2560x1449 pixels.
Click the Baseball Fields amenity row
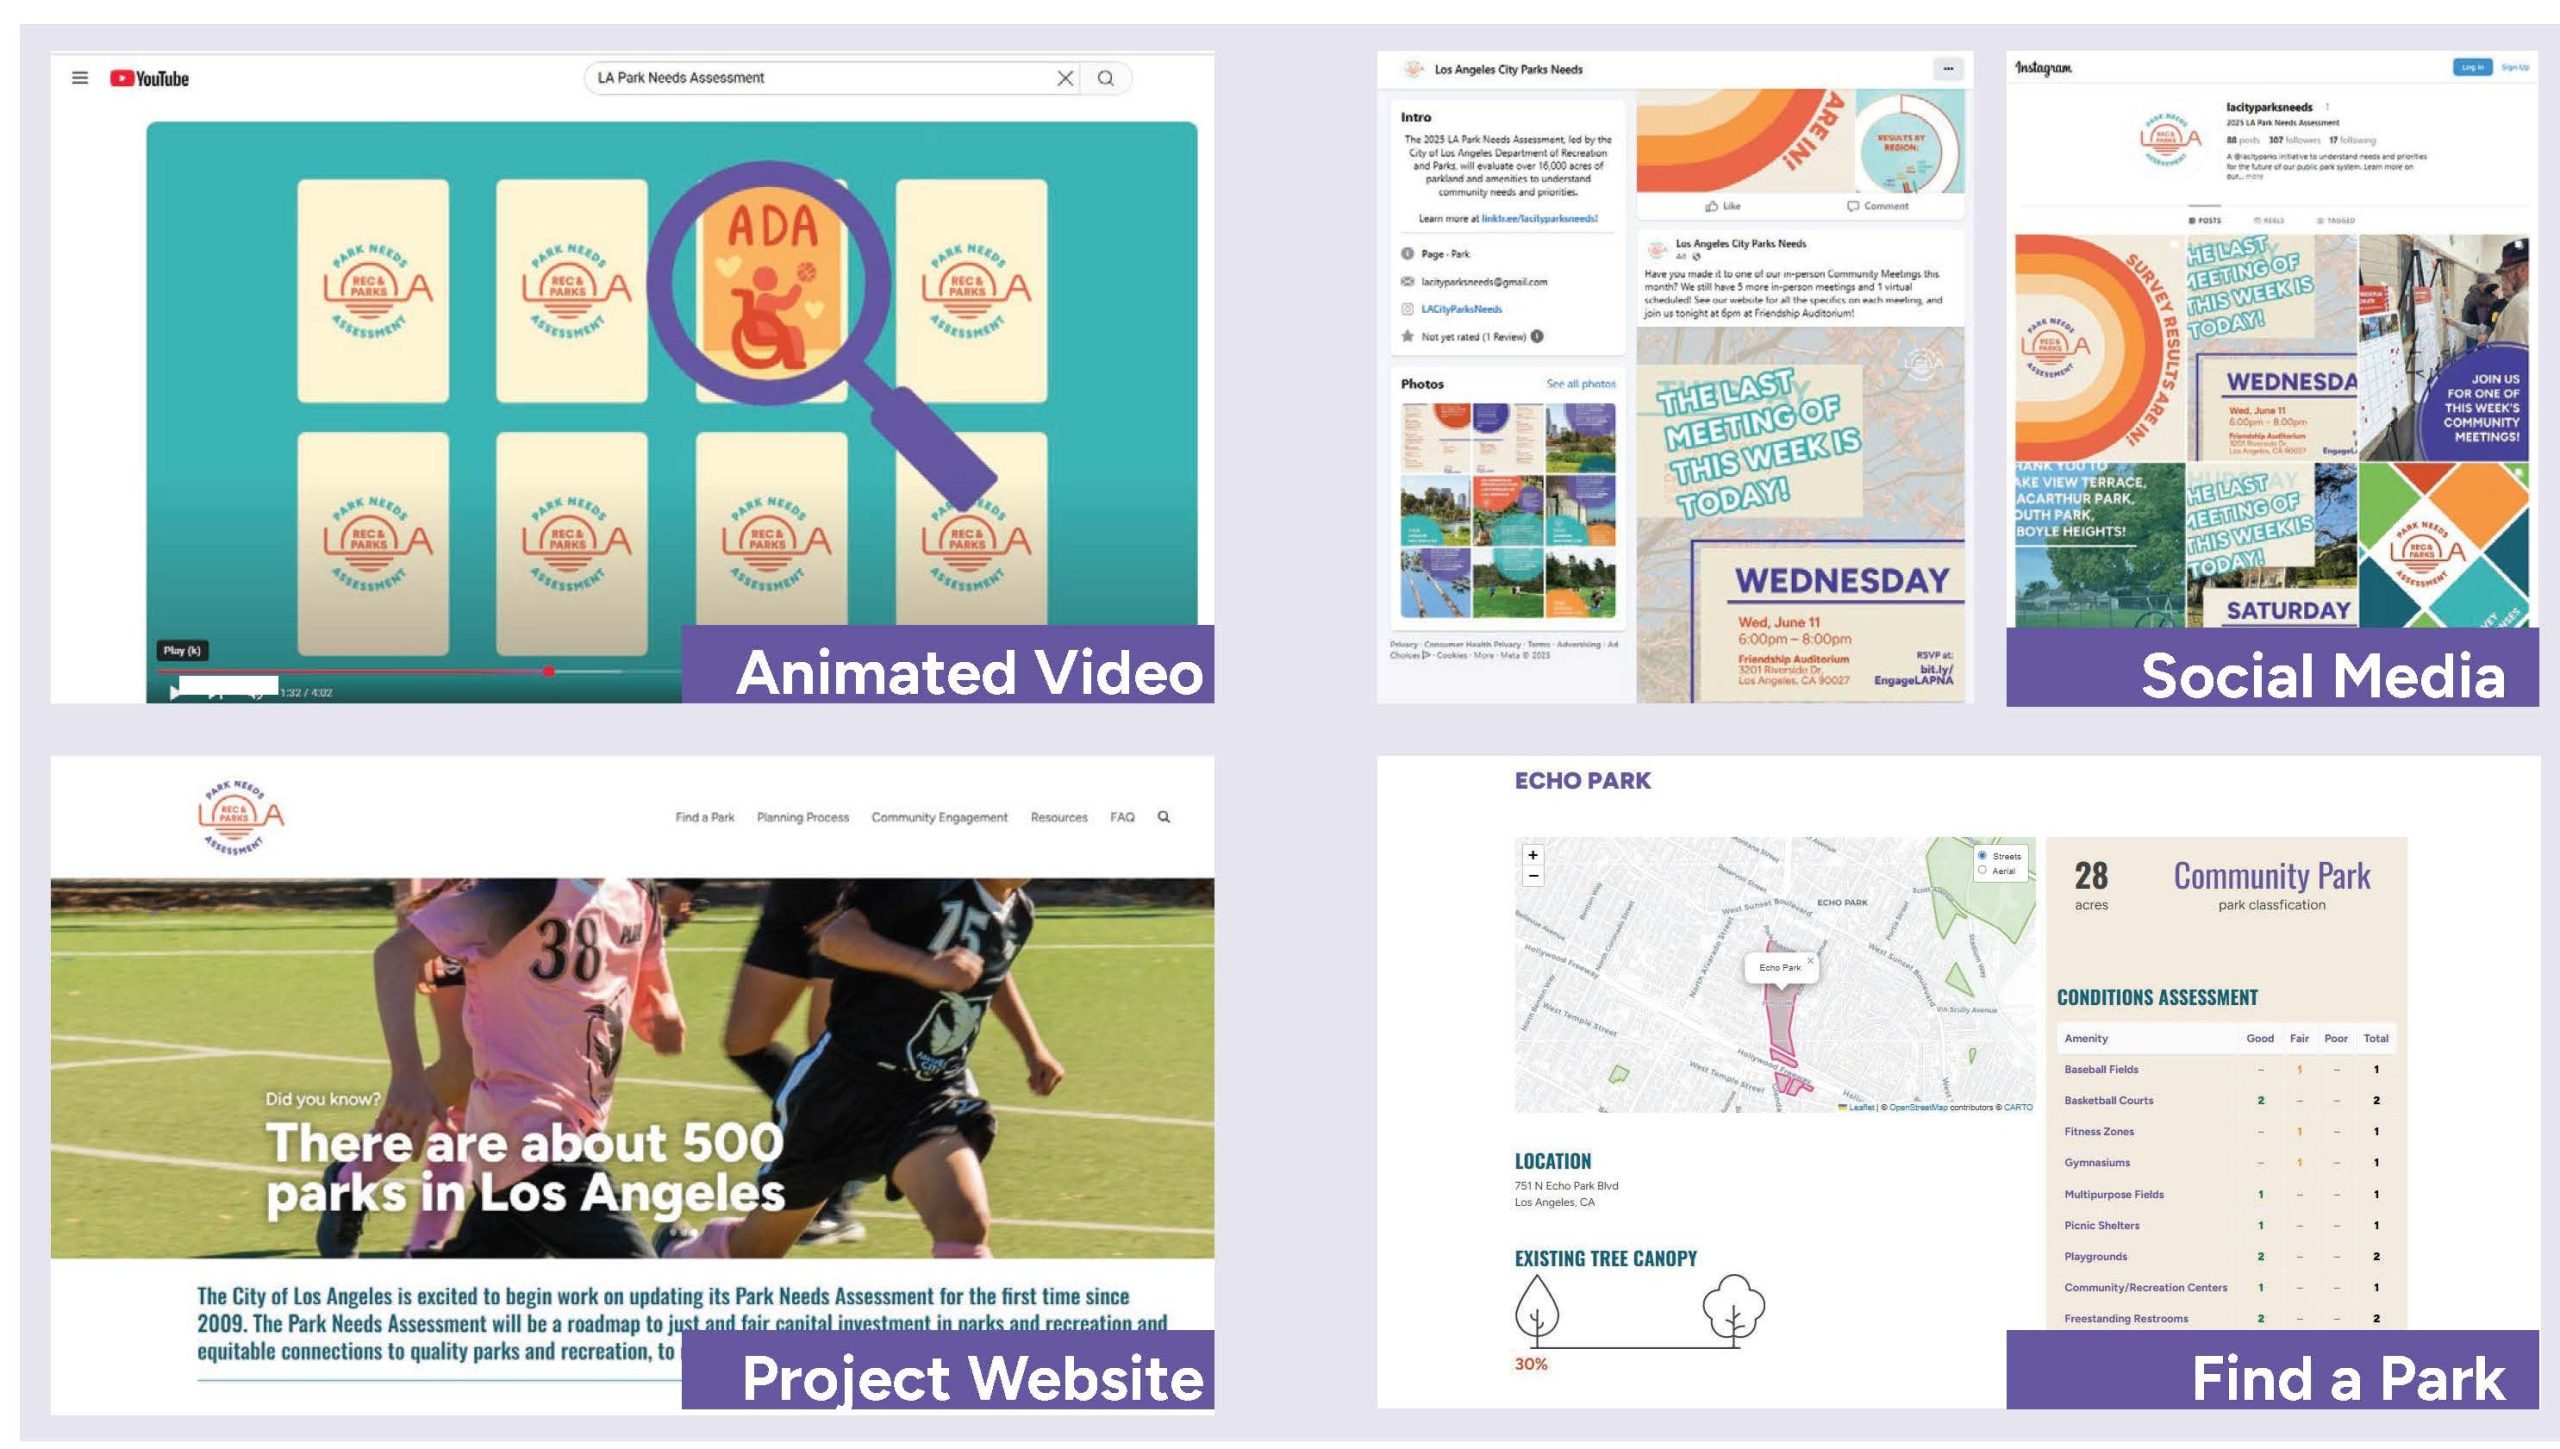pyautogui.click(x=2226, y=1069)
